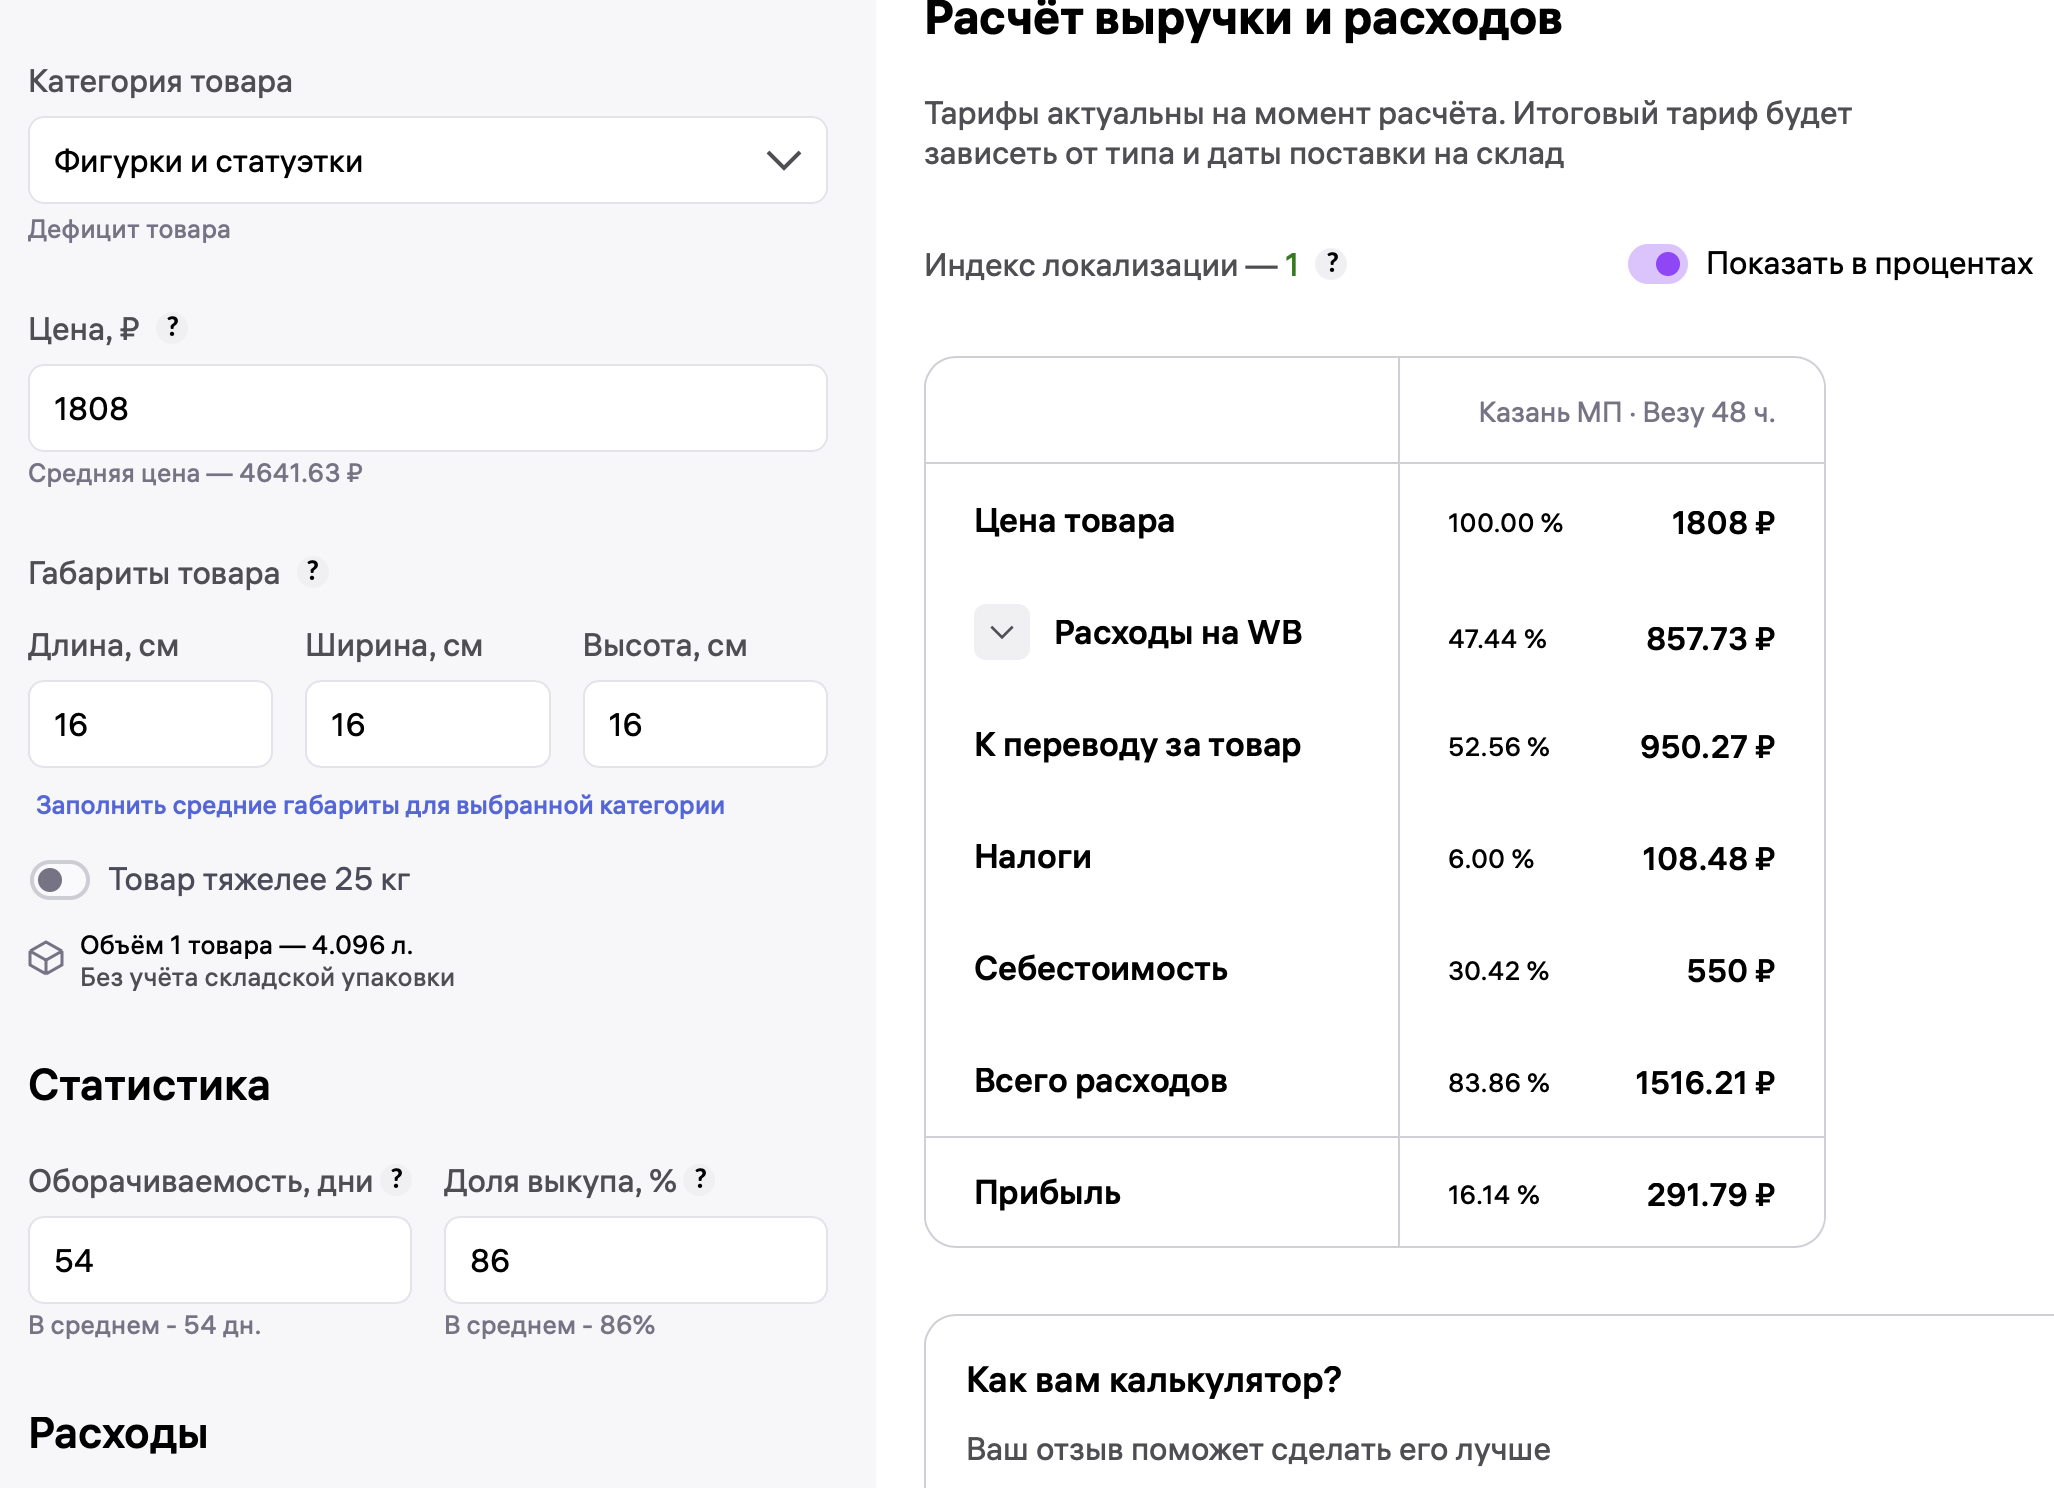Click the question mark beside Габариты товара

coord(313,572)
